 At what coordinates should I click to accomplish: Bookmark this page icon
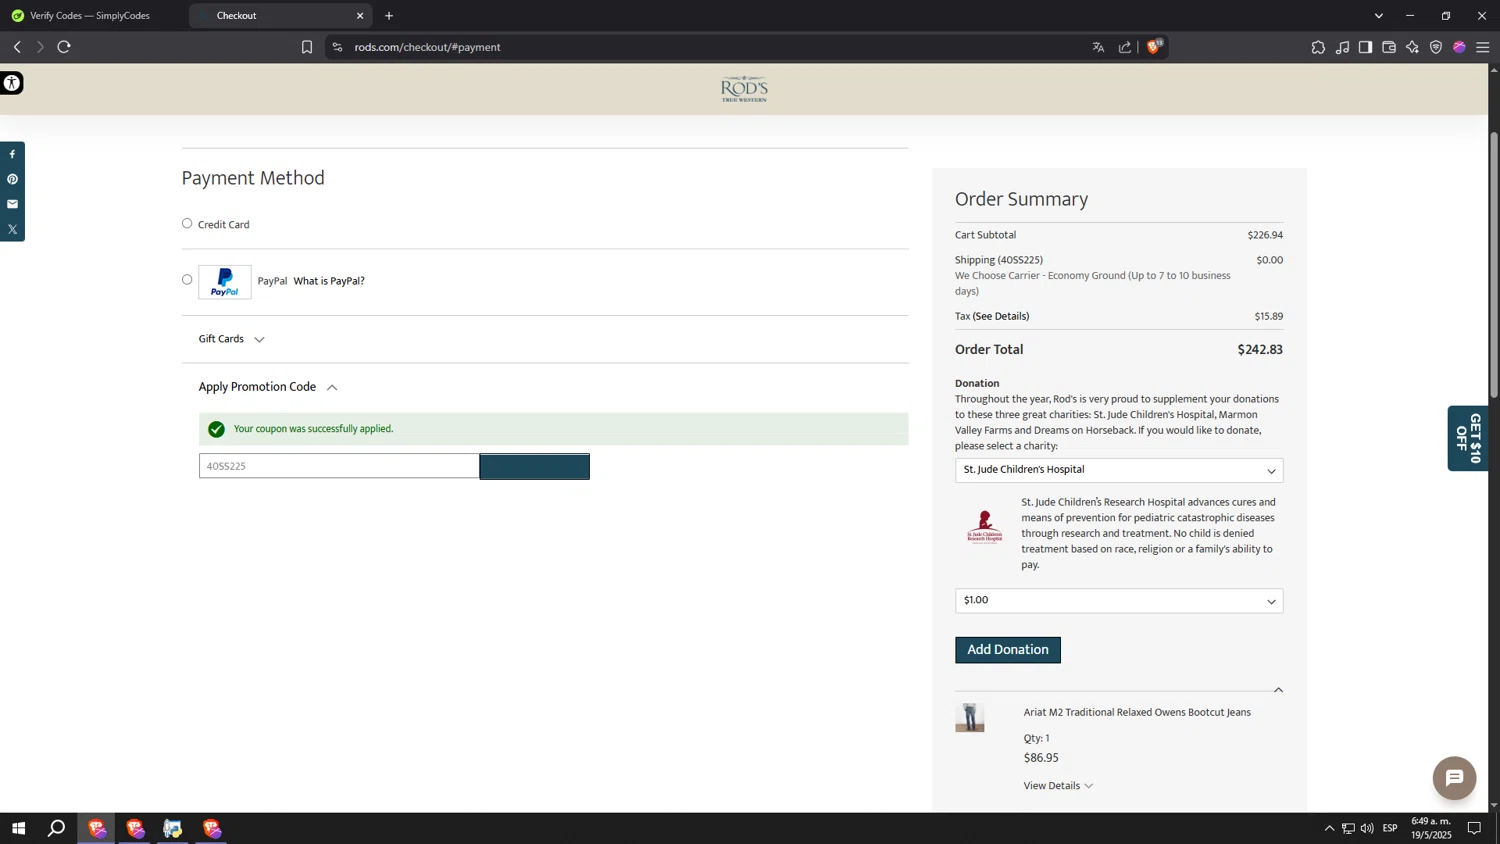click(307, 47)
